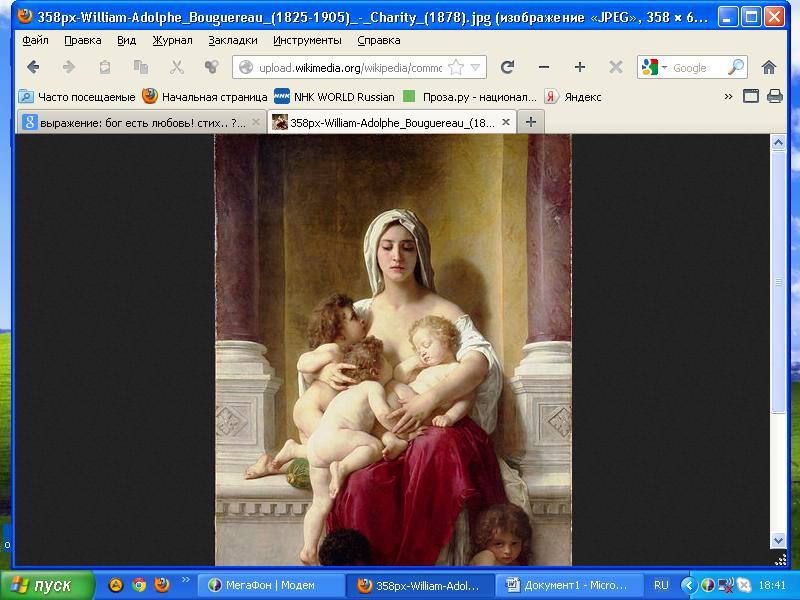The width and height of the screenshot is (800, 600).
Task: Open the Начальная страница bookmark
Action: [205, 96]
